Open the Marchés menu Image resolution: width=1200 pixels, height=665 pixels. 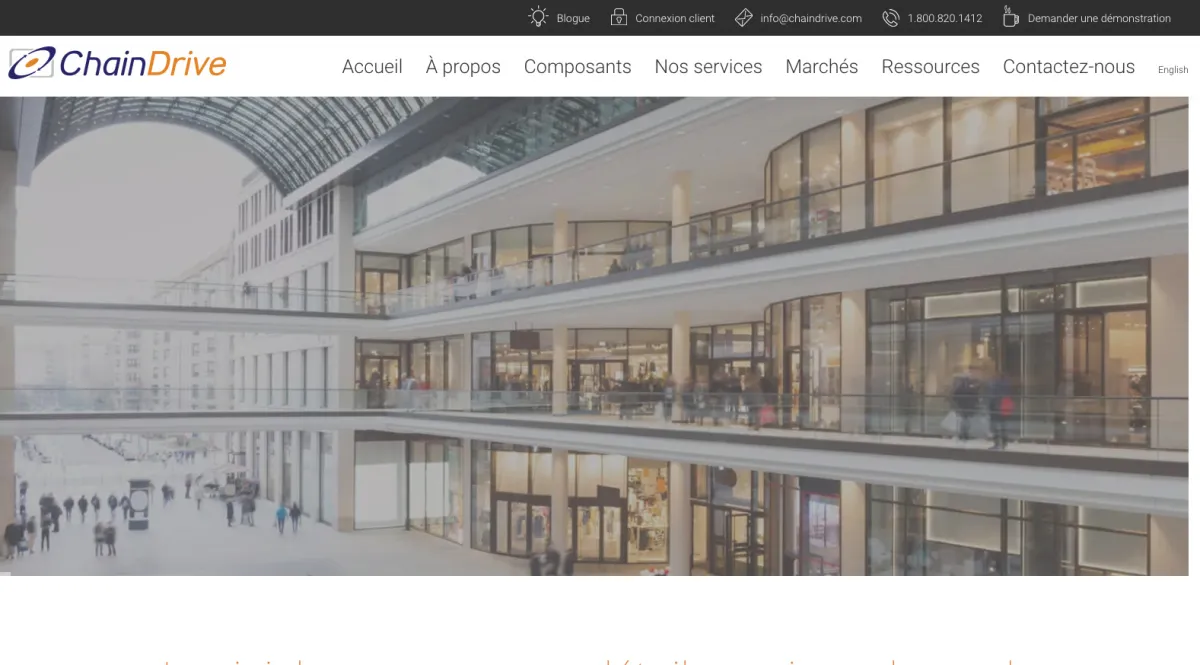[x=822, y=66]
